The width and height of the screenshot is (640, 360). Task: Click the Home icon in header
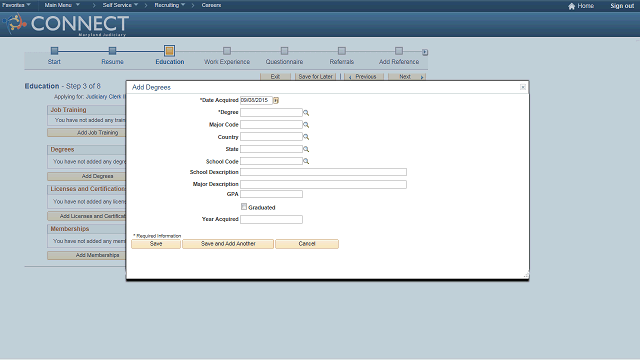(571, 6)
